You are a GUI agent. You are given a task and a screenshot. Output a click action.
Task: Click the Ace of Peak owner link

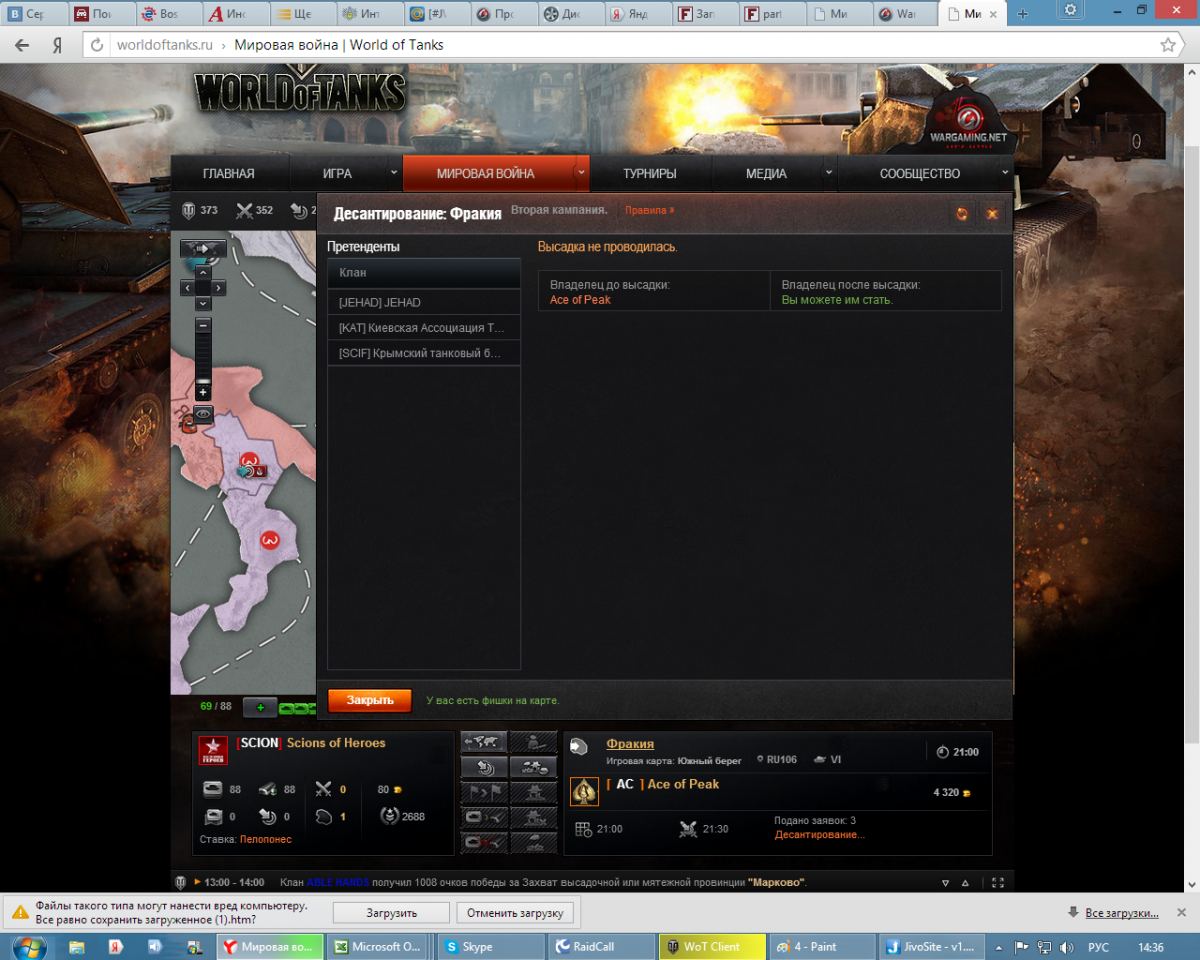580,300
